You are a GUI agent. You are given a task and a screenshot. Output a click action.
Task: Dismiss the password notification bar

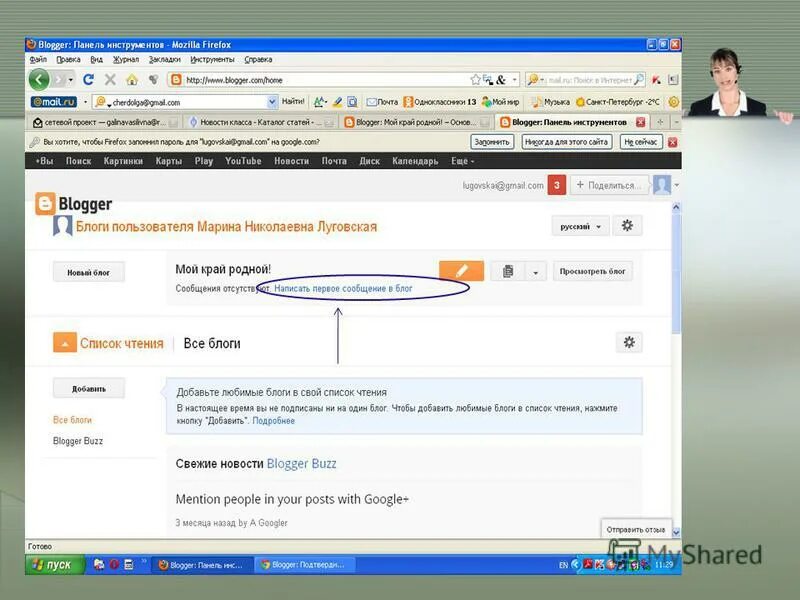coord(672,142)
